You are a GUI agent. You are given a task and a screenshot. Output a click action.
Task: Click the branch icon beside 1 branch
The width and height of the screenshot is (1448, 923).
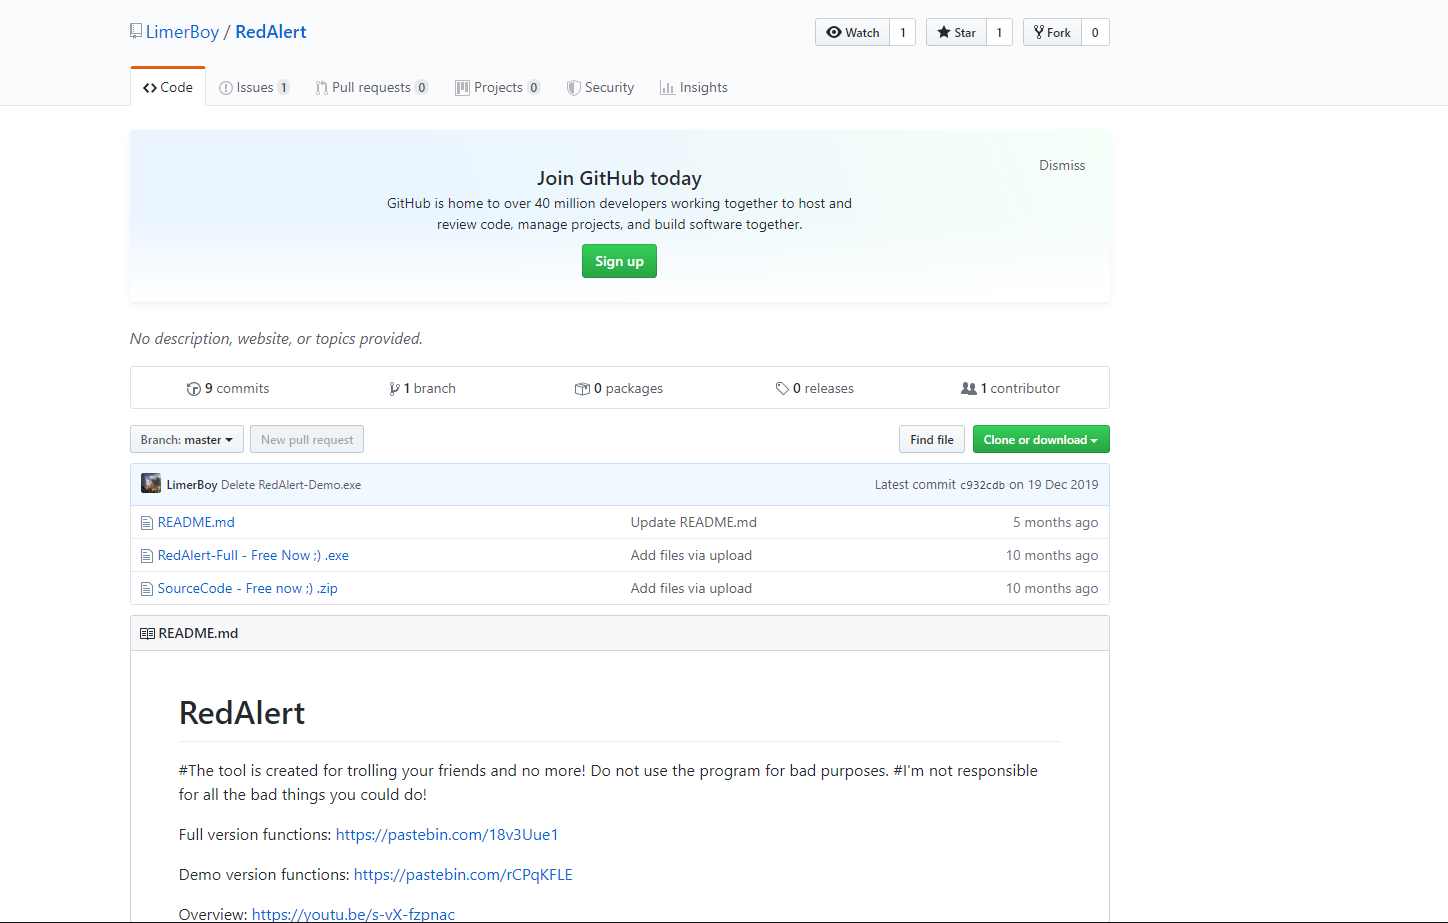point(395,389)
